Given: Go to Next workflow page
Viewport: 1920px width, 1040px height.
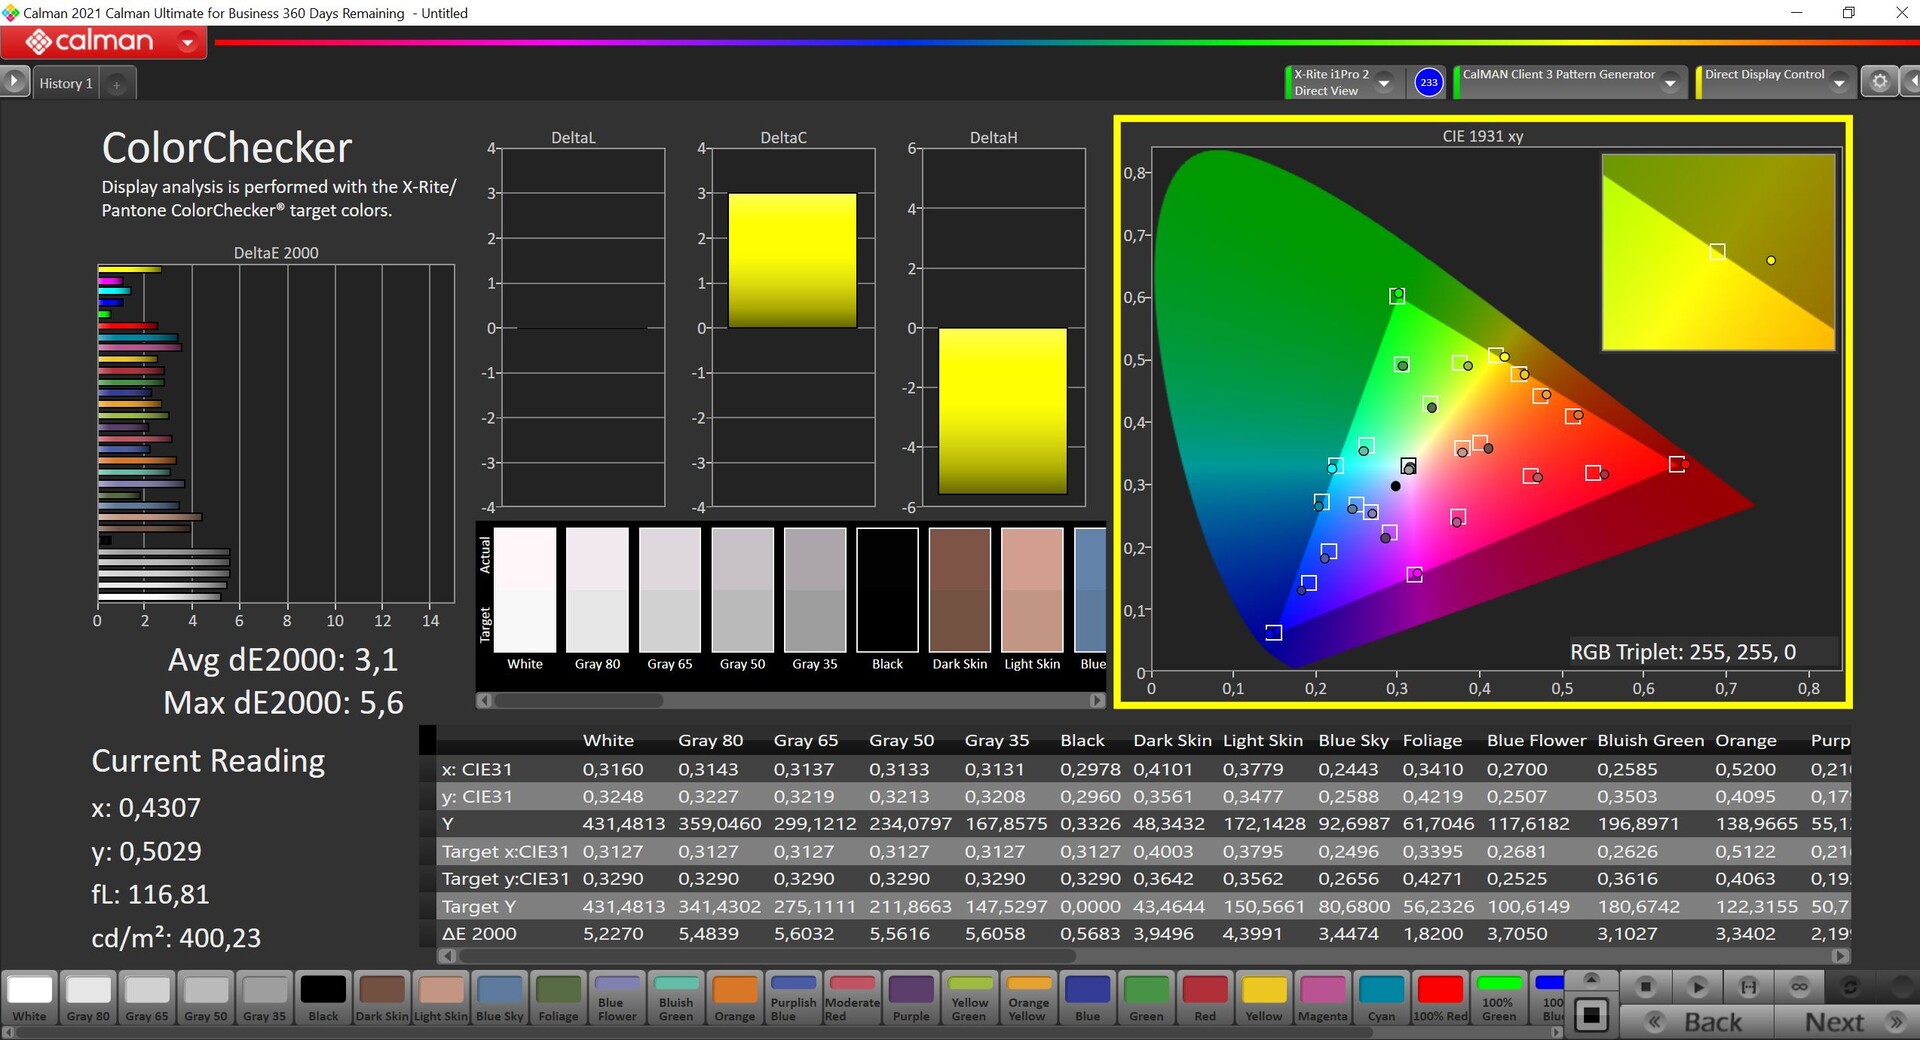Looking at the screenshot, I should pos(1848,1022).
